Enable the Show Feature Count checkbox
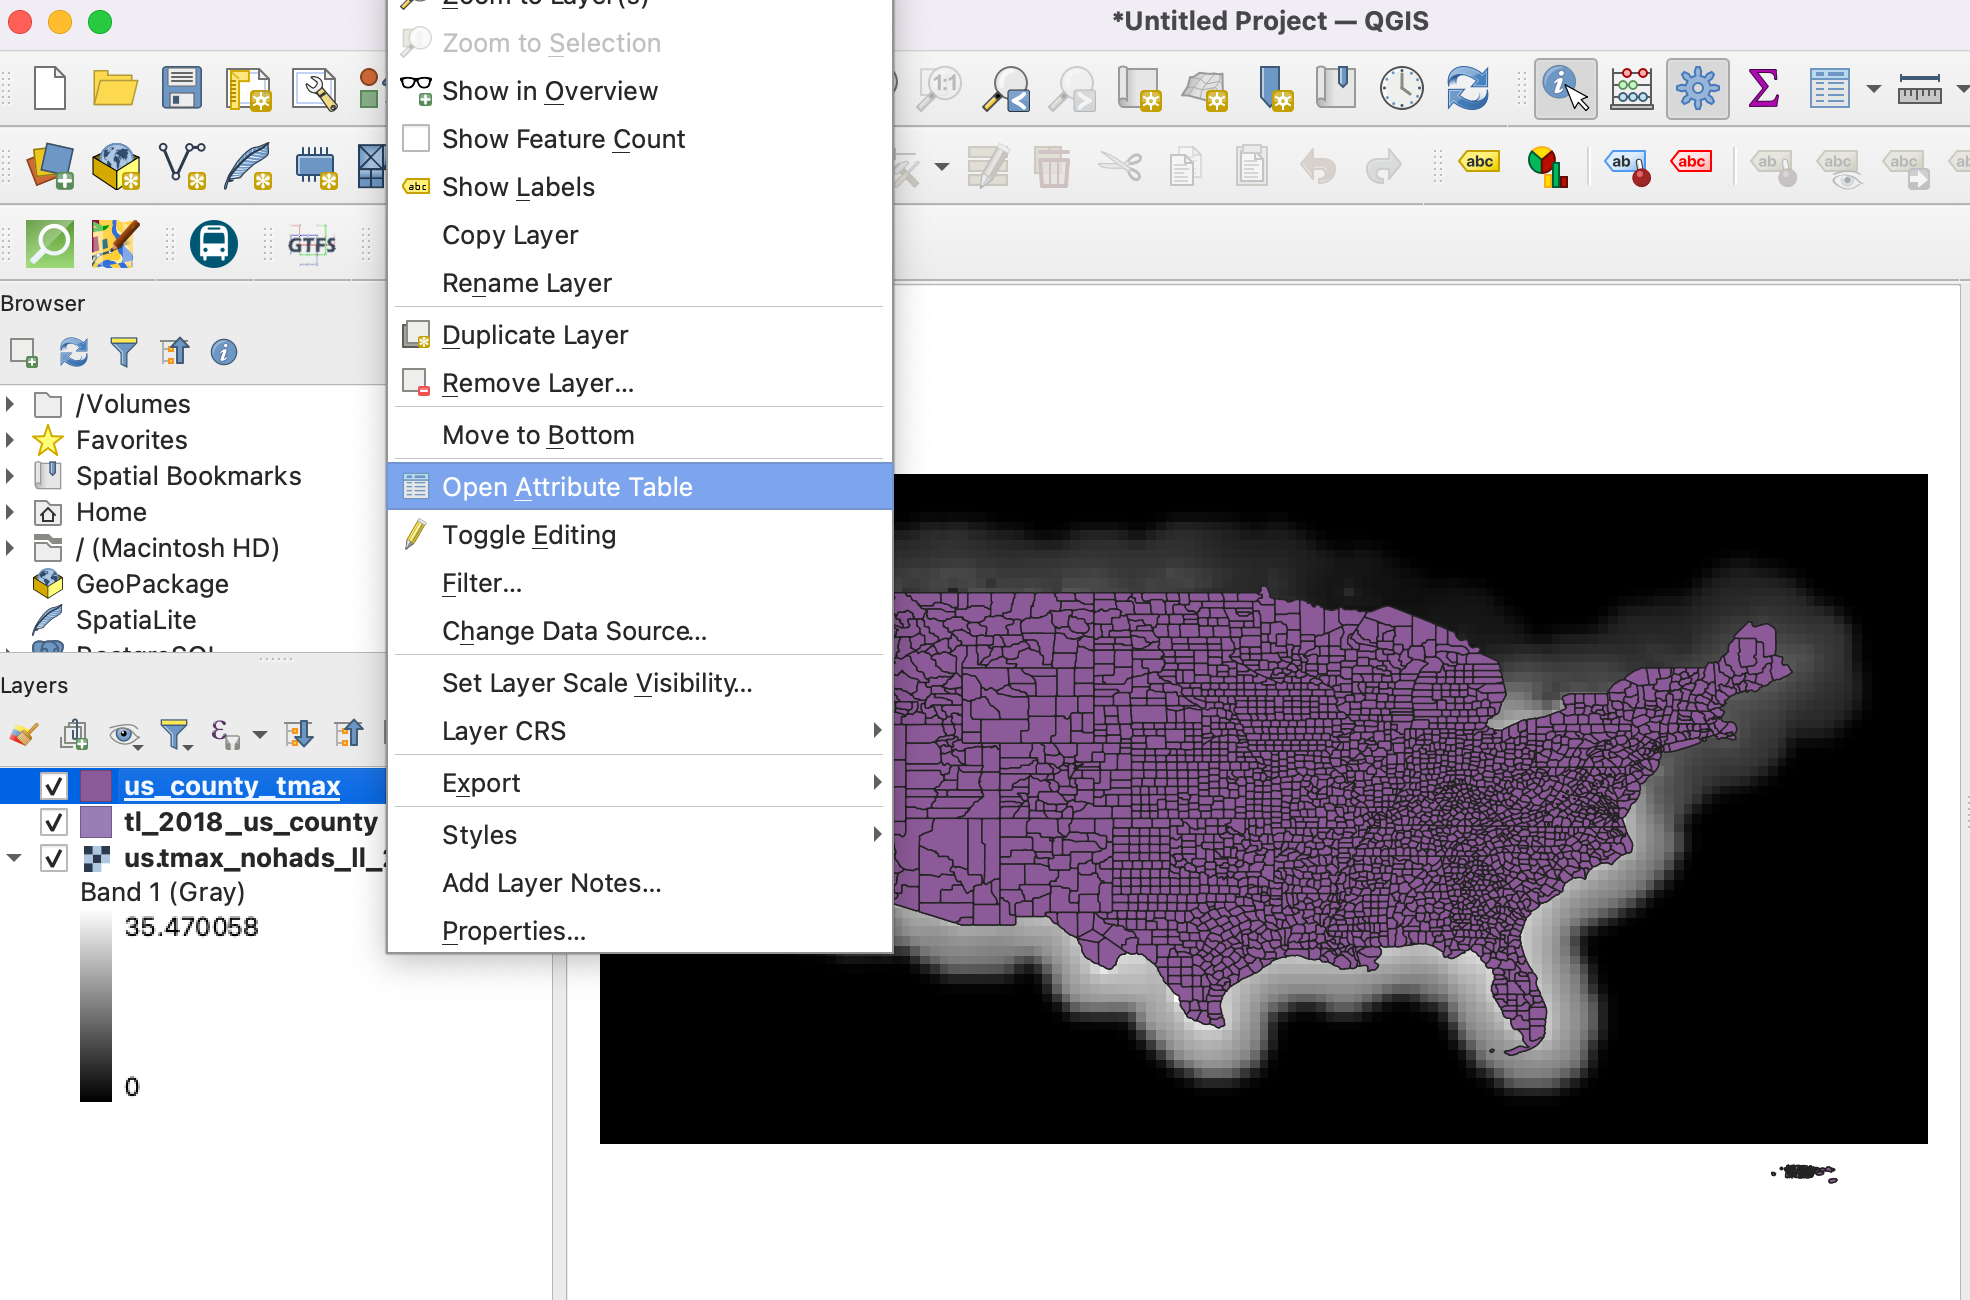1970x1300 pixels. click(x=416, y=138)
